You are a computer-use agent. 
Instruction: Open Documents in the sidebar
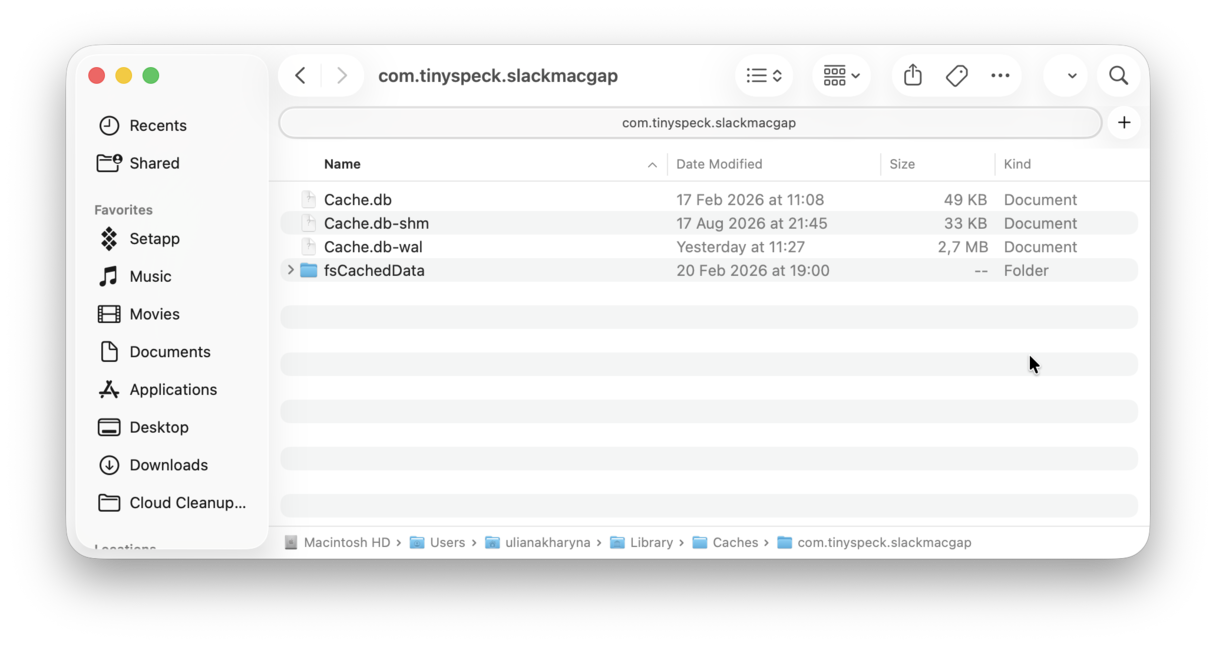172,352
